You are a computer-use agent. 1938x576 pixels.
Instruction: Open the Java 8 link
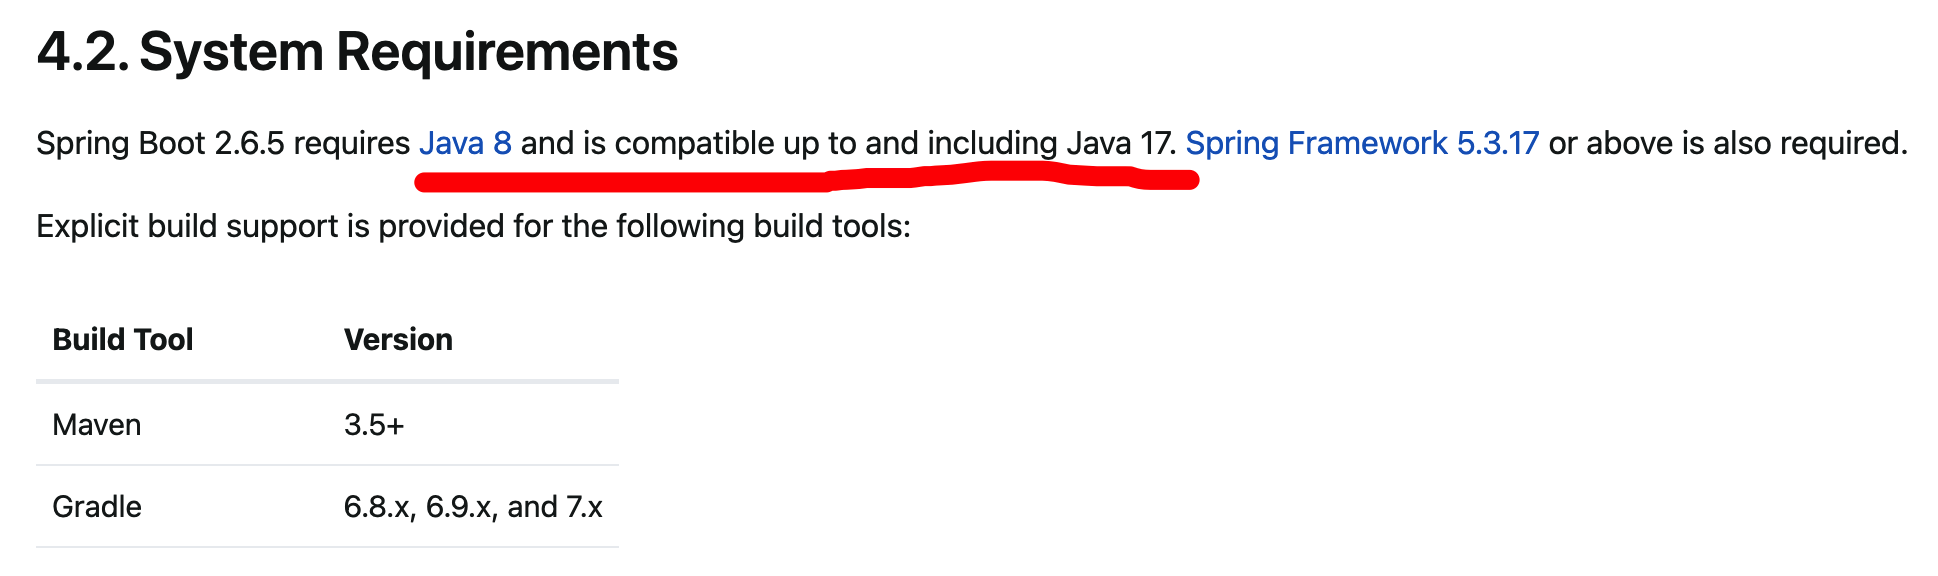(465, 143)
